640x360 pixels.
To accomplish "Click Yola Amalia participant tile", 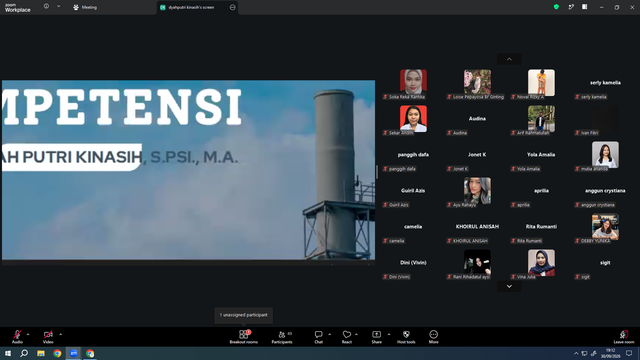I will 541,156.
